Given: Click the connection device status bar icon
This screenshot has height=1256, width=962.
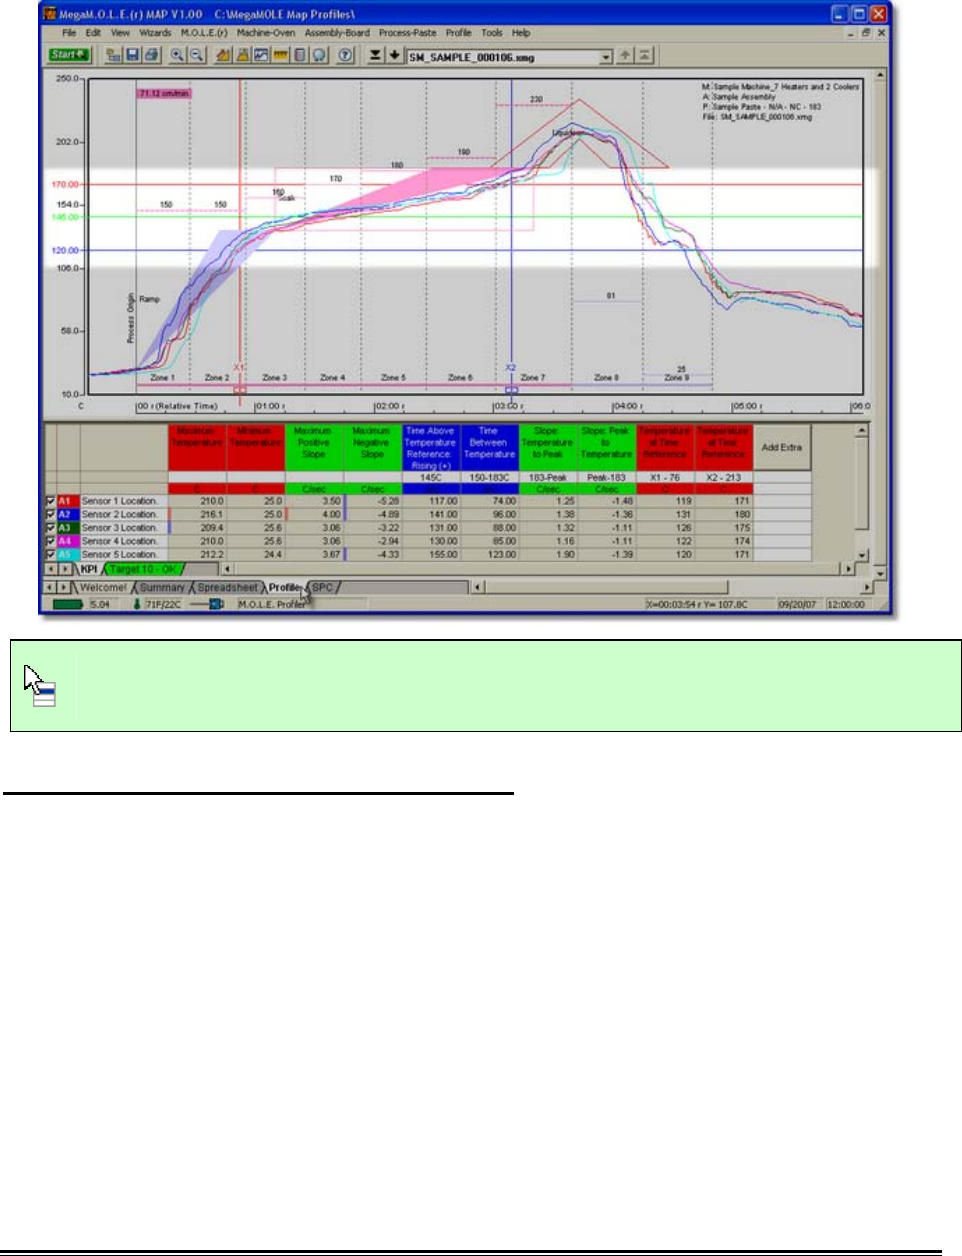Looking at the screenshot, I should [207, 605].
